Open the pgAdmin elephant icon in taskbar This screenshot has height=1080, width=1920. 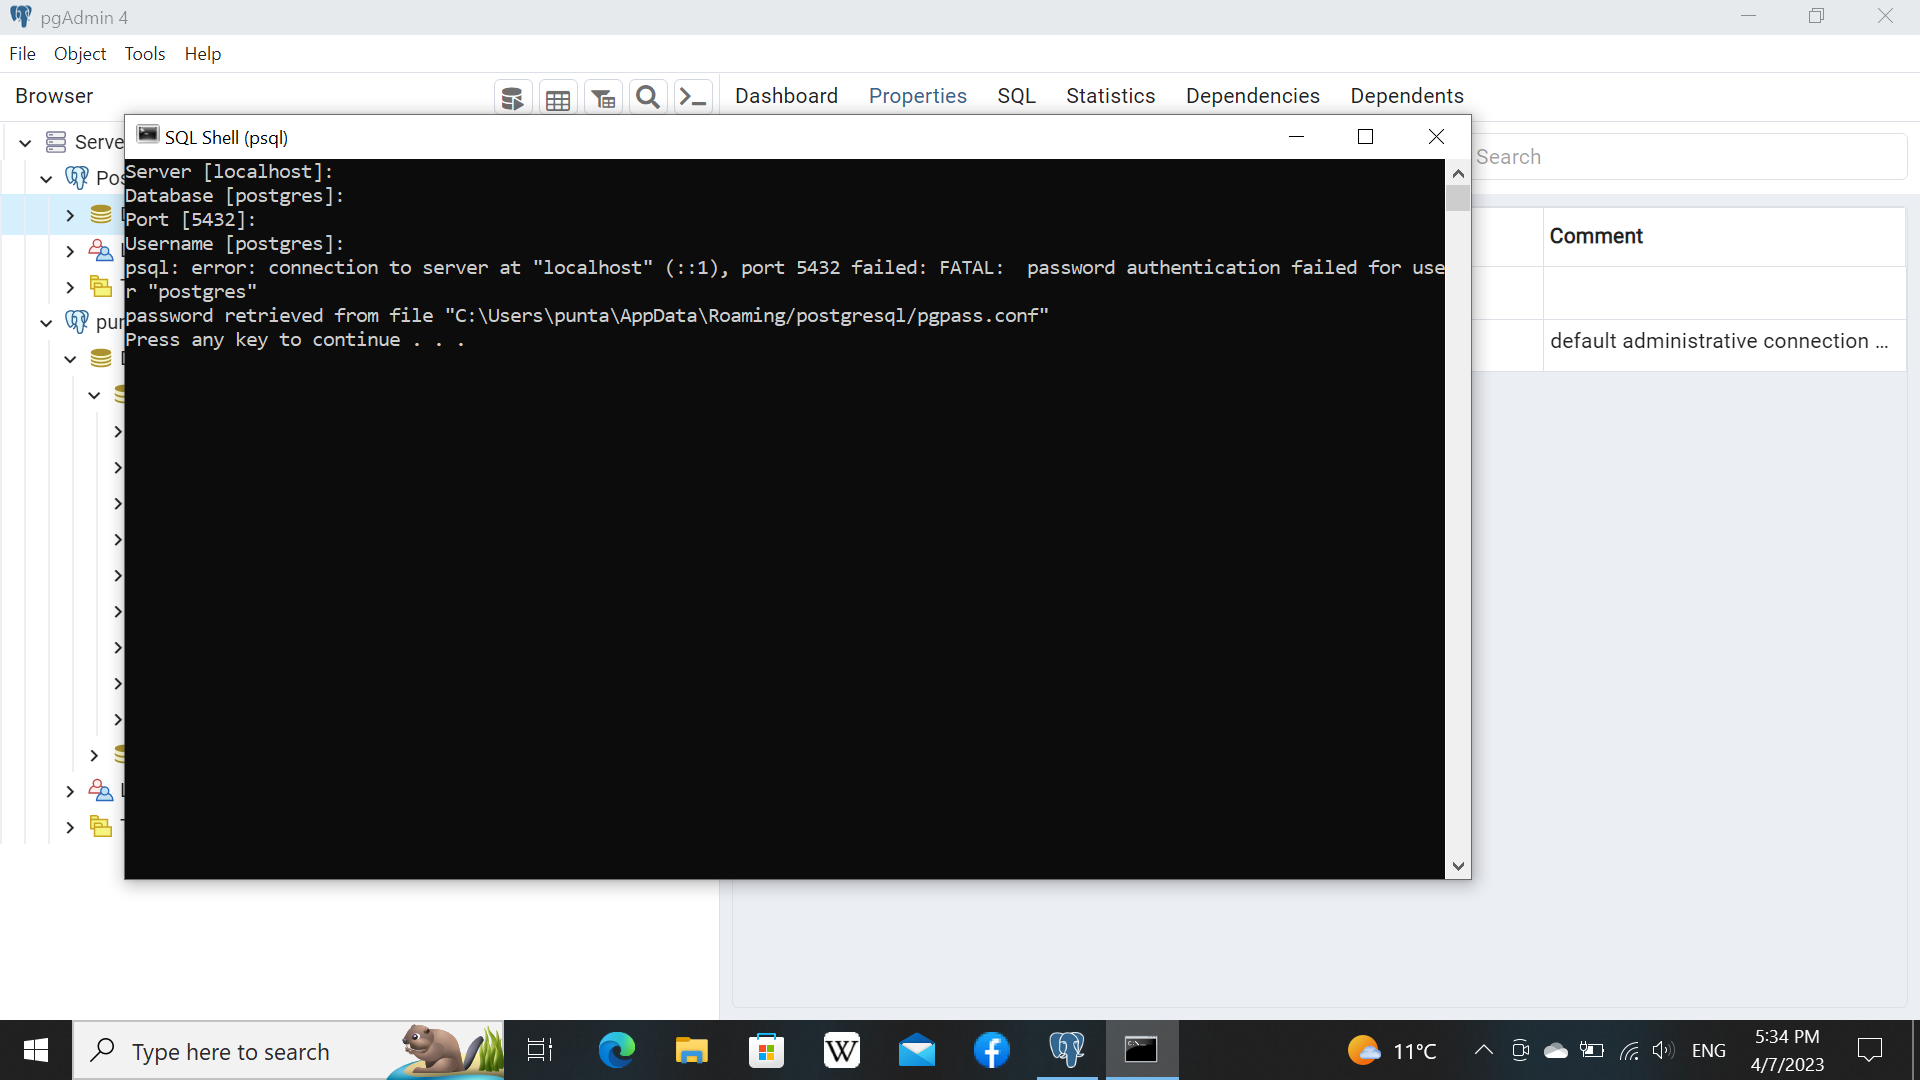[x=1067, y=1050]
